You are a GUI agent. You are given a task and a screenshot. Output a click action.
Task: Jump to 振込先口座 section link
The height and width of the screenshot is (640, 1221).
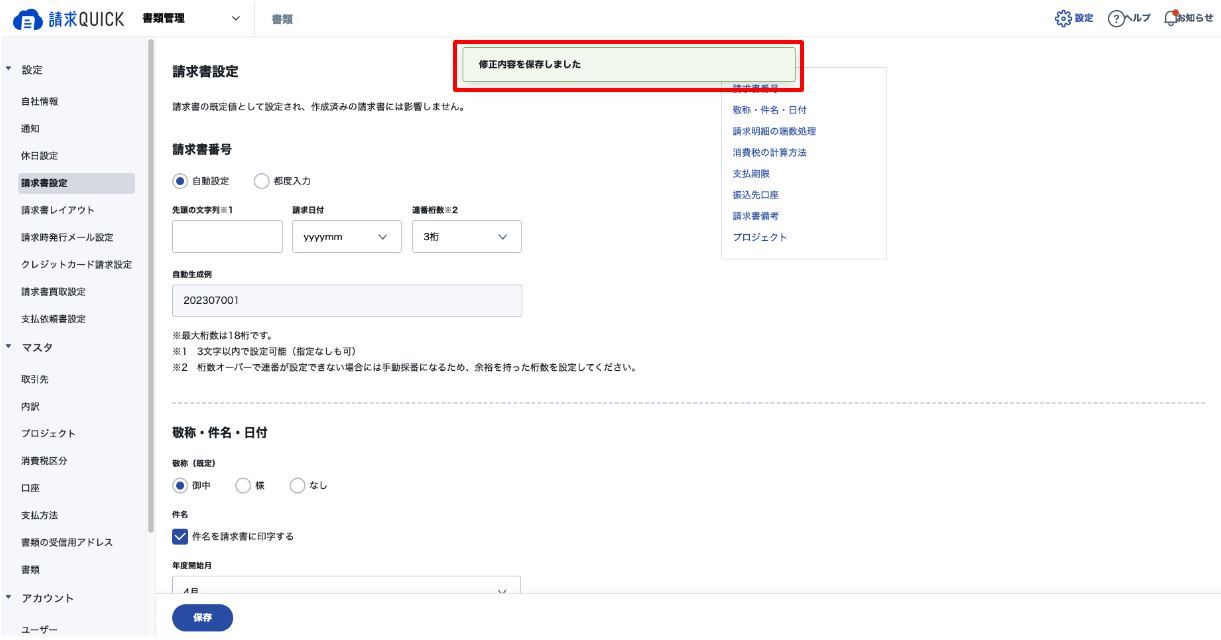tap(755, 195)
